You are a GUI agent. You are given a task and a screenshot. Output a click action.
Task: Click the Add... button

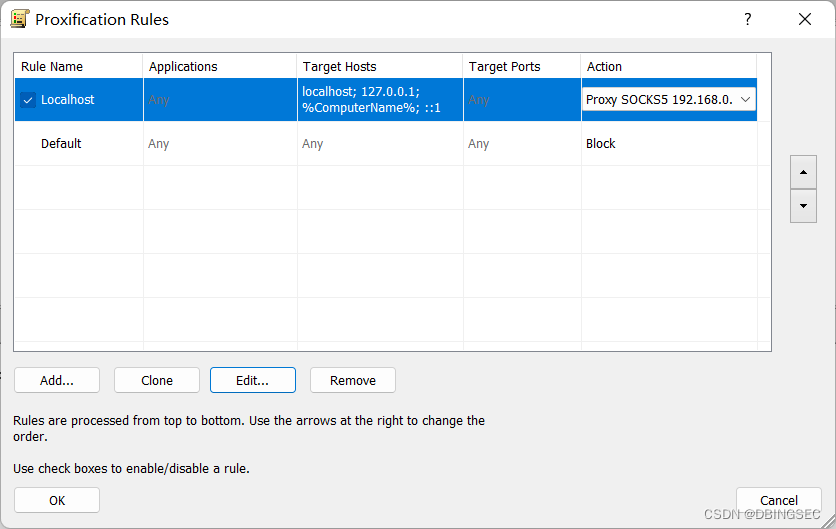click(57, 380)
